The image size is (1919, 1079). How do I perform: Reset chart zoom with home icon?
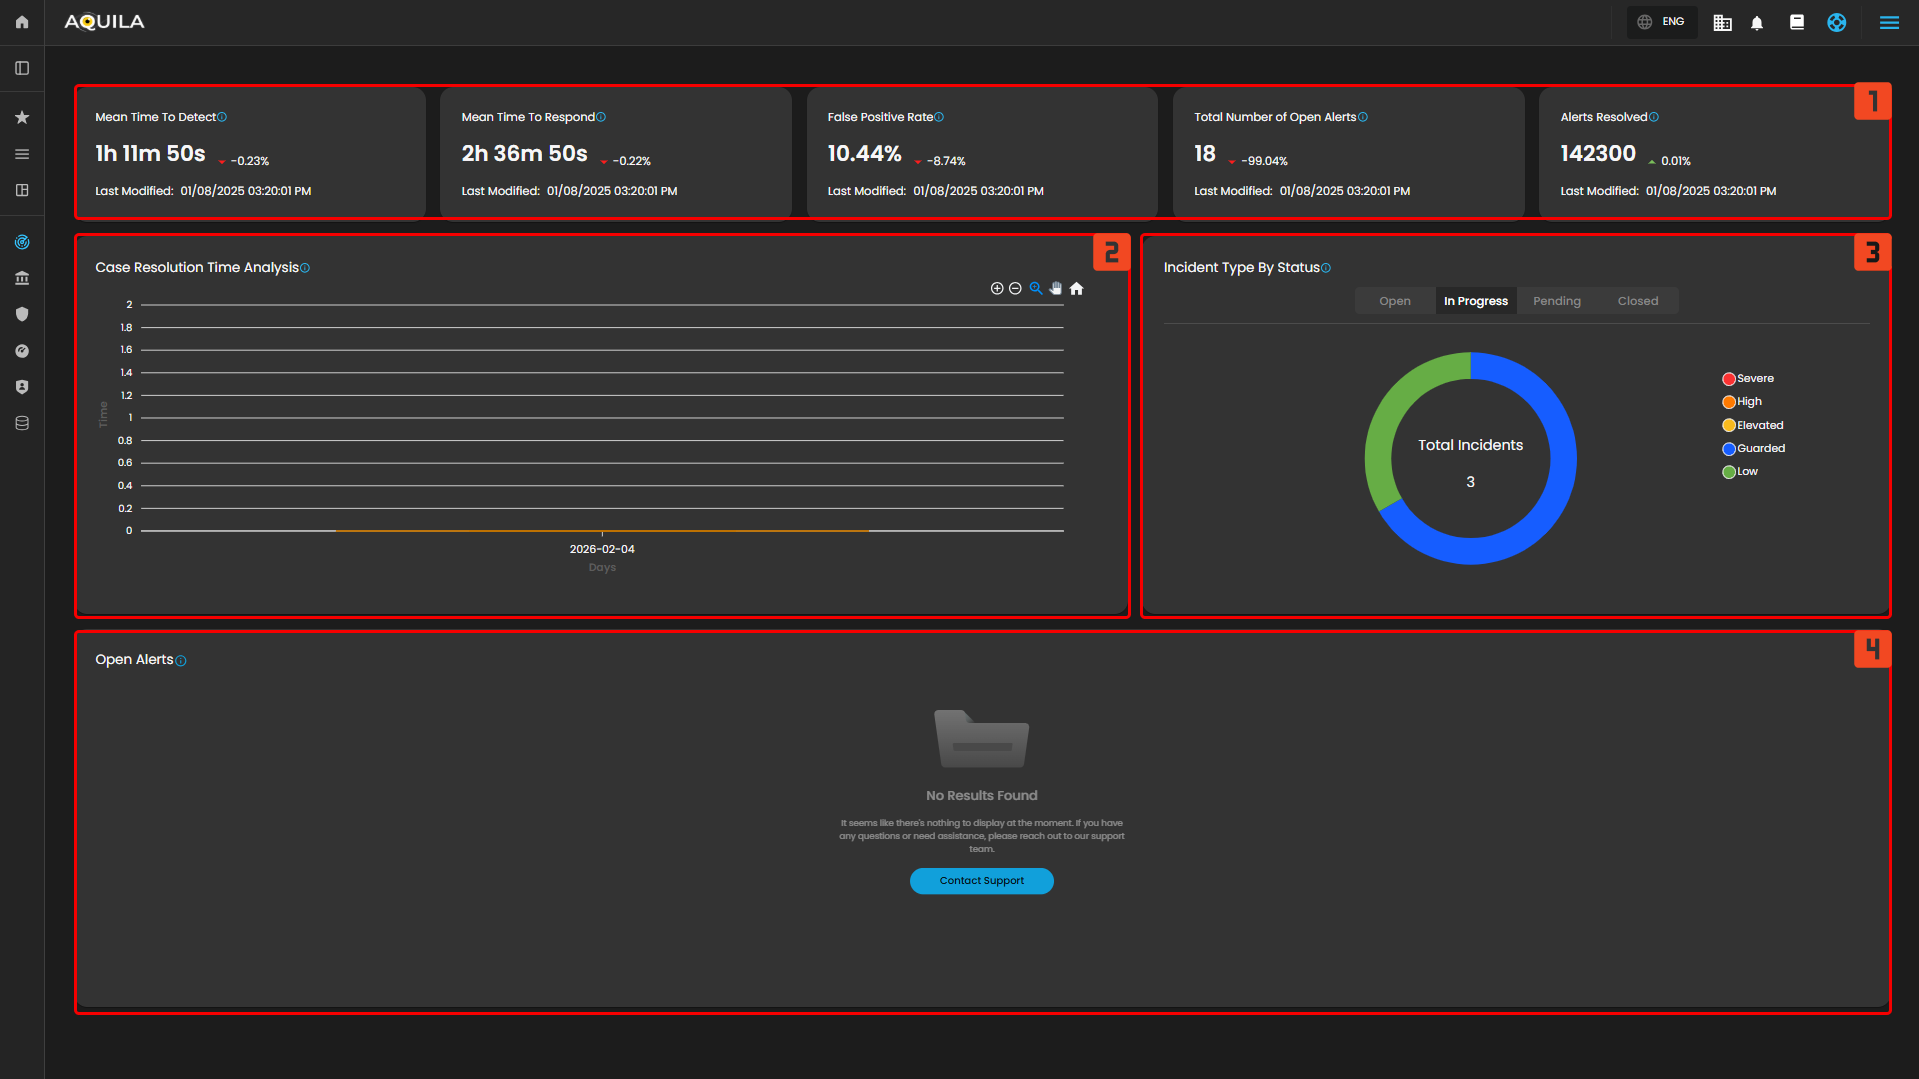(x=1076, y=289)
